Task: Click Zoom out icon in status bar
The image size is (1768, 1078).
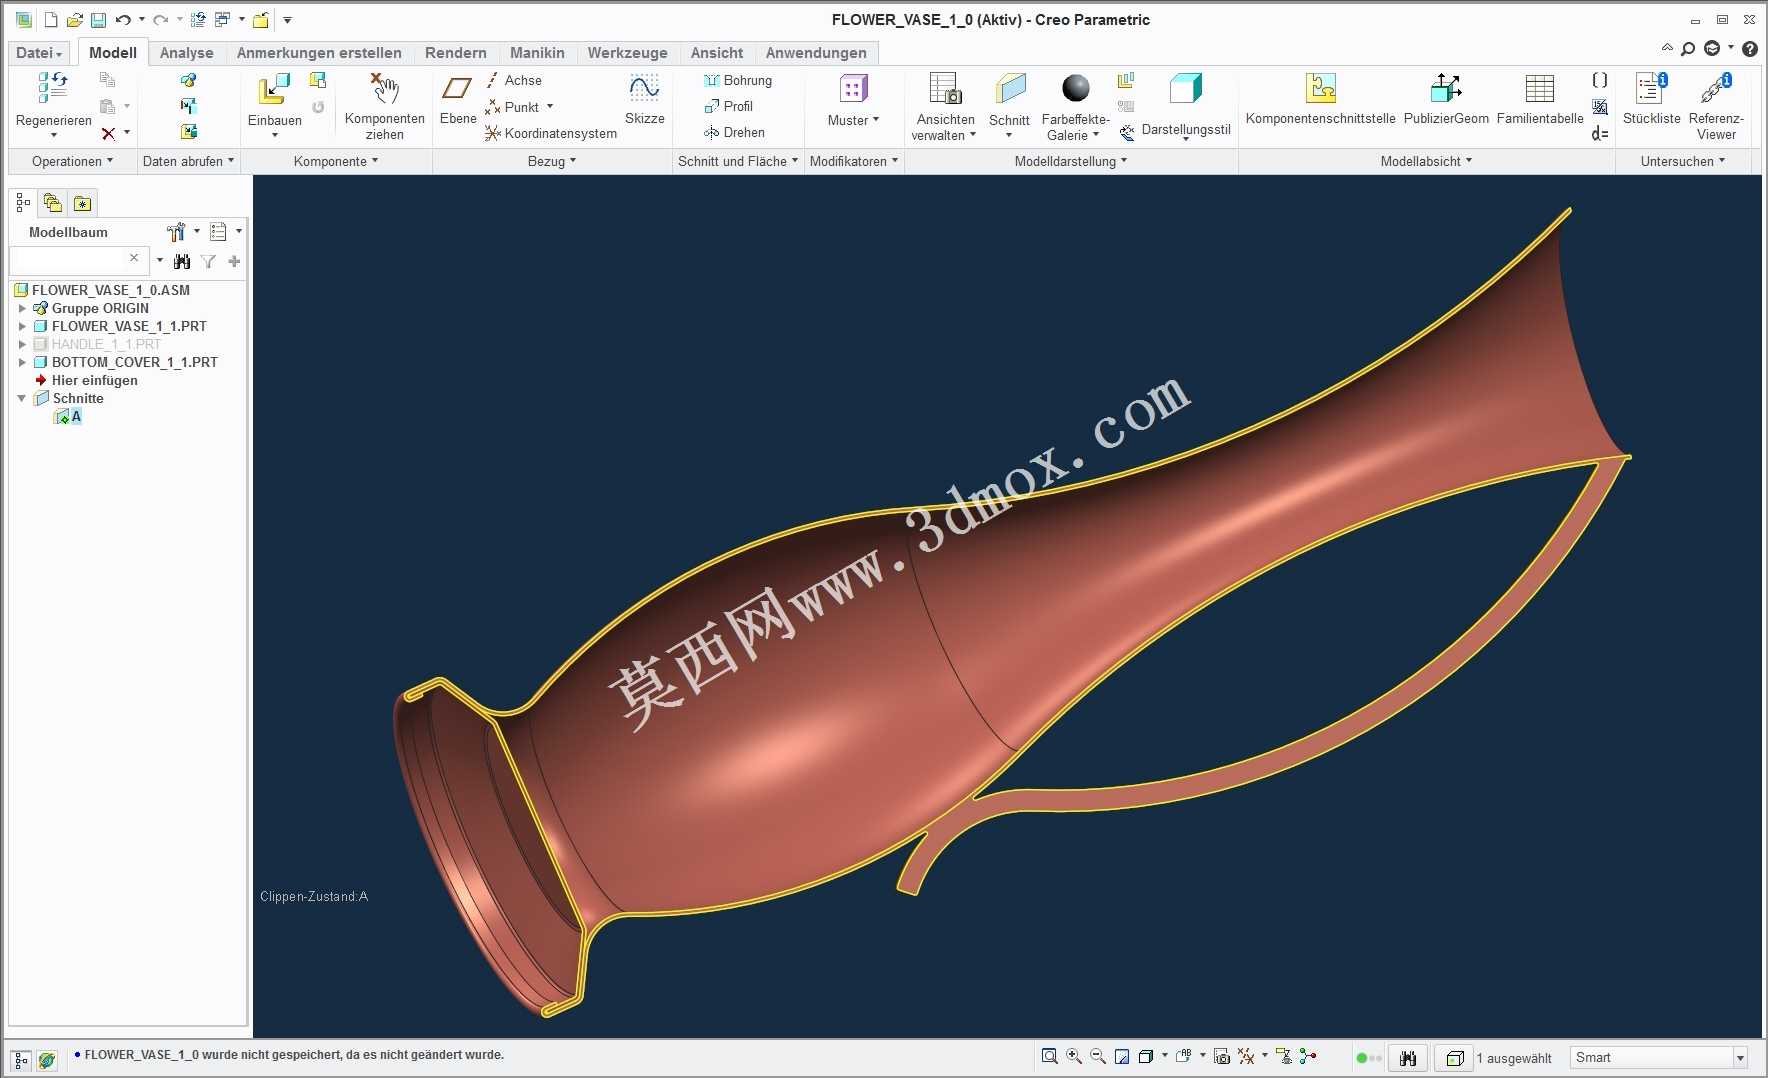Action: (x=1098, y=1056)
